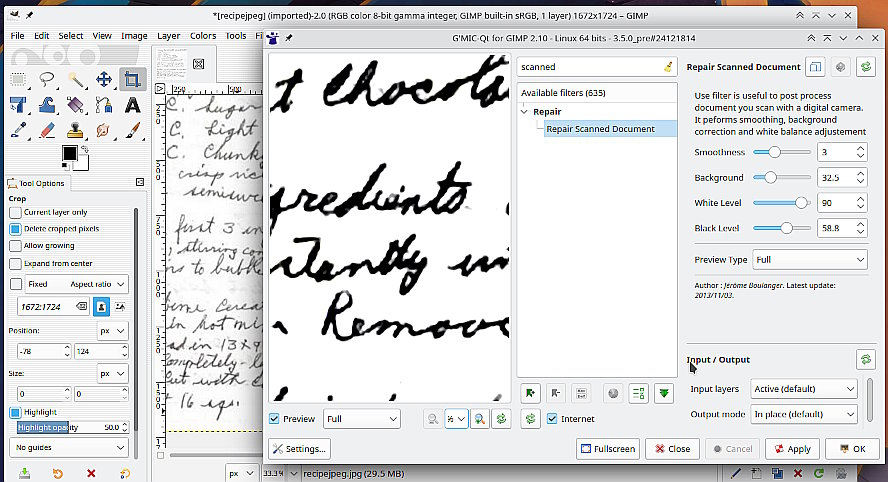888x482 pixels.
Task: Select the Smudge finger tool
Action: 104,131
